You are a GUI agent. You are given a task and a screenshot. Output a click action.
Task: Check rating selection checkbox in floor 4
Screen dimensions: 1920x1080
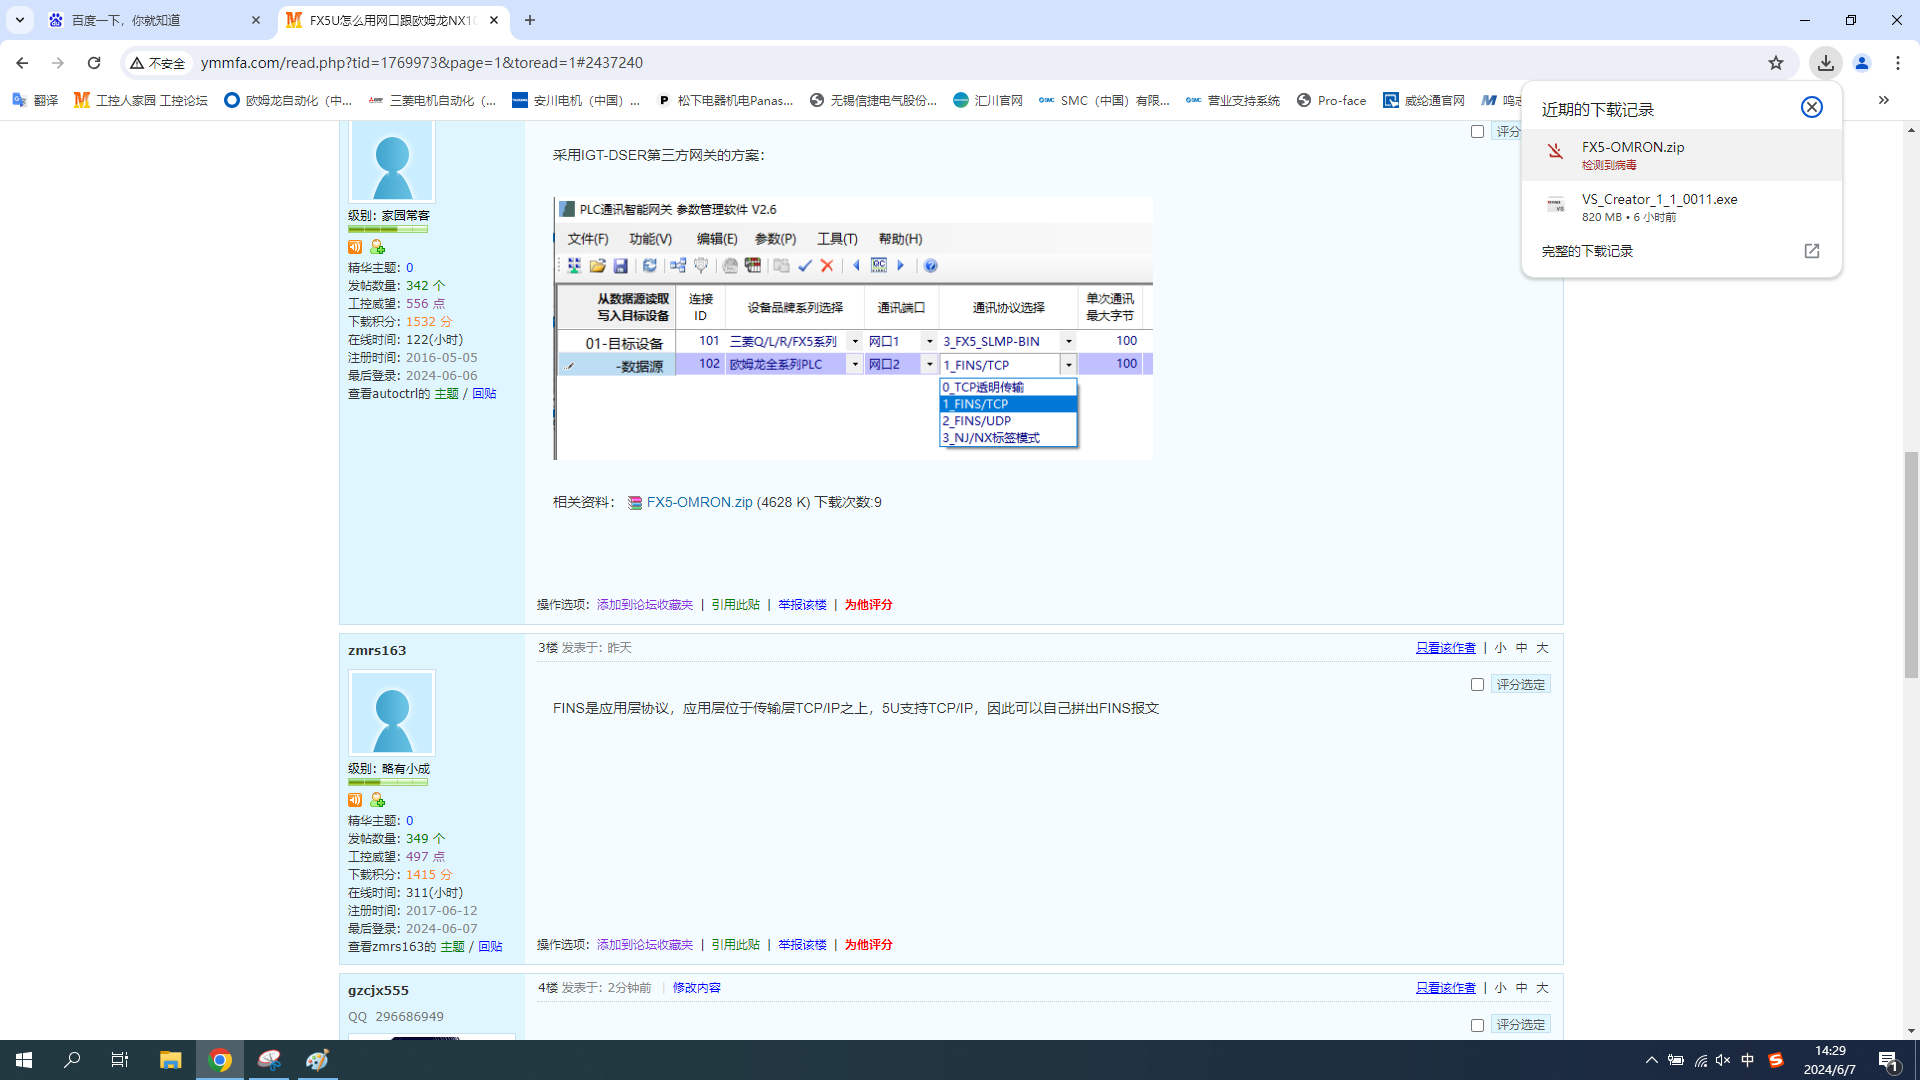(x=1477, y=1025)
